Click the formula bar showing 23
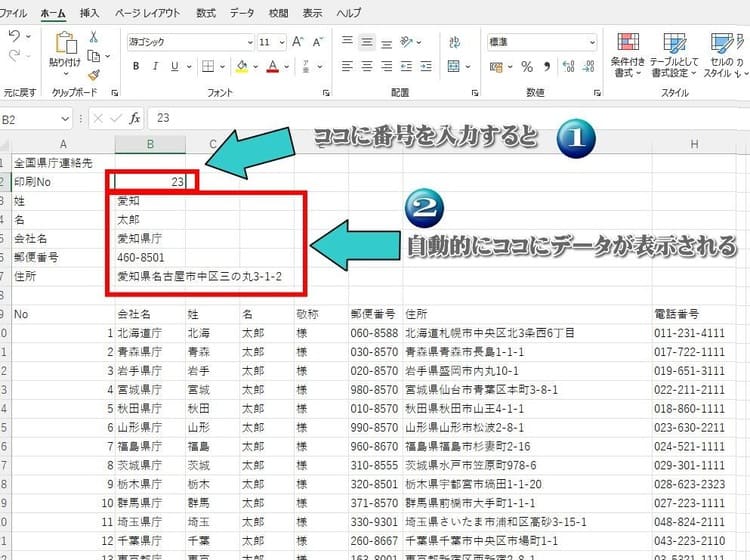750x560 pixels. (x=449, y=118)
